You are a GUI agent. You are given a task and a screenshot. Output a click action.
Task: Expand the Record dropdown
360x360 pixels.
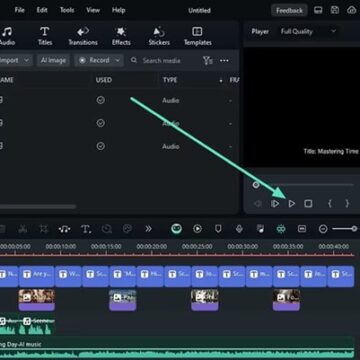117,60
